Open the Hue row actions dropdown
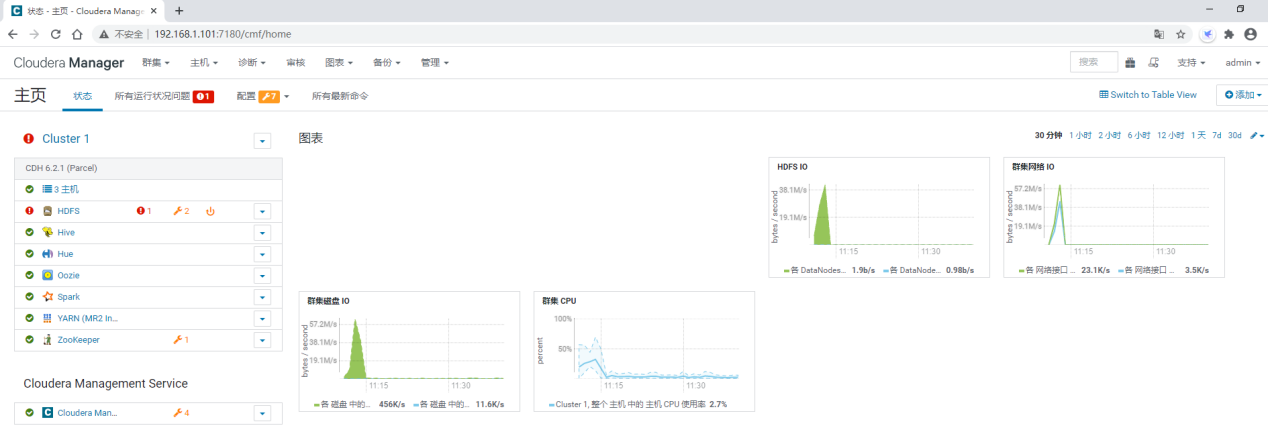Image resolution: width=1268 pixels, height=442 pixels. coord(263,254)
